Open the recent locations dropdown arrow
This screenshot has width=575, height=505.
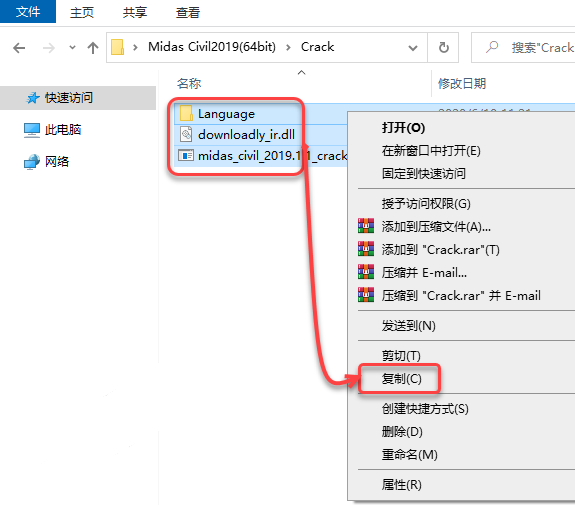point(72,47)
